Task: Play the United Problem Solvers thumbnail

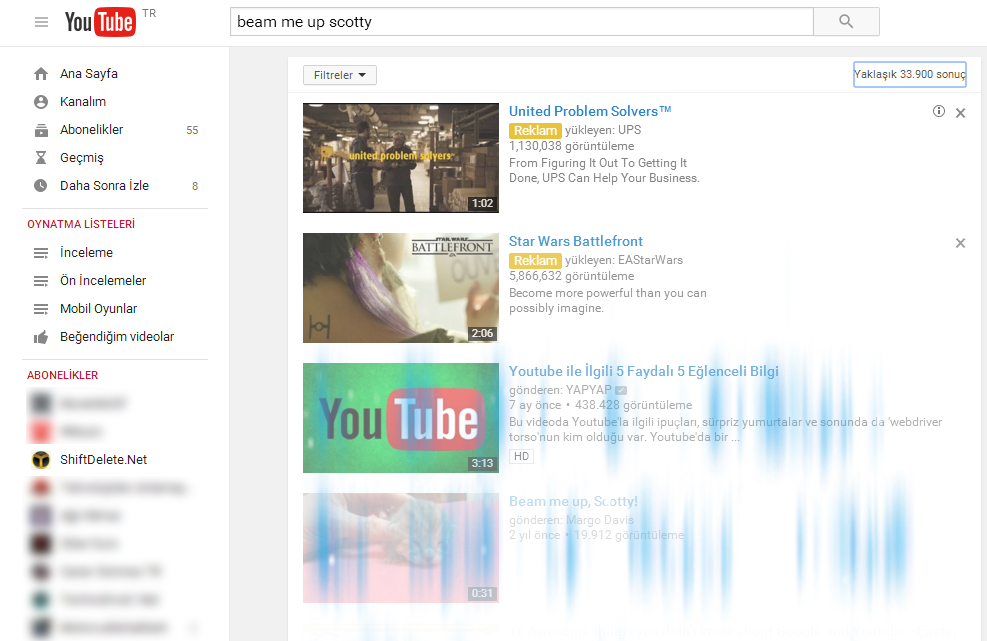Action: [400, 158]
